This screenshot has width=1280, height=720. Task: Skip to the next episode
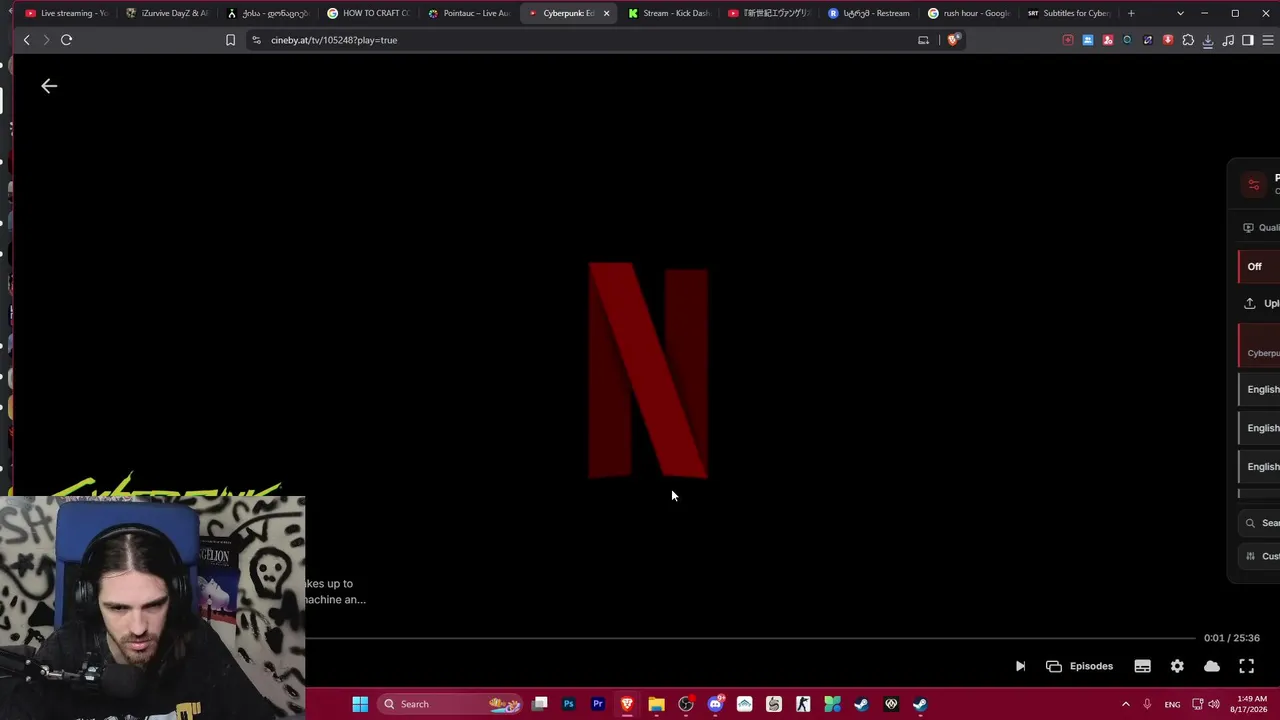(x=1020, y=666)
